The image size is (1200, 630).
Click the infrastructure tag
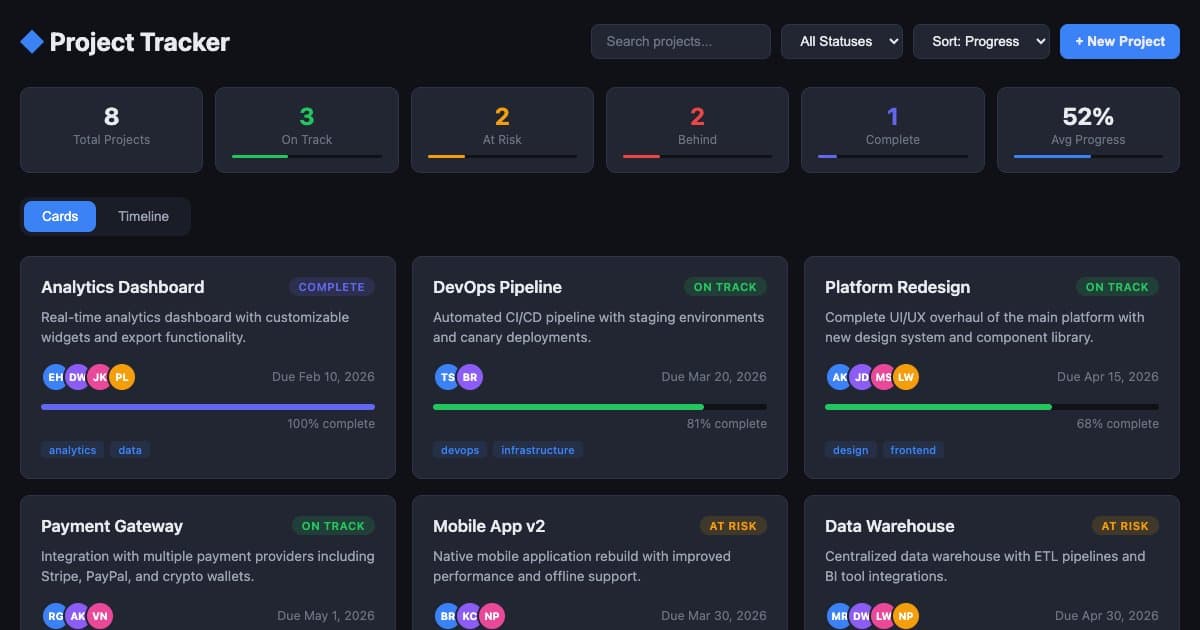538,450
